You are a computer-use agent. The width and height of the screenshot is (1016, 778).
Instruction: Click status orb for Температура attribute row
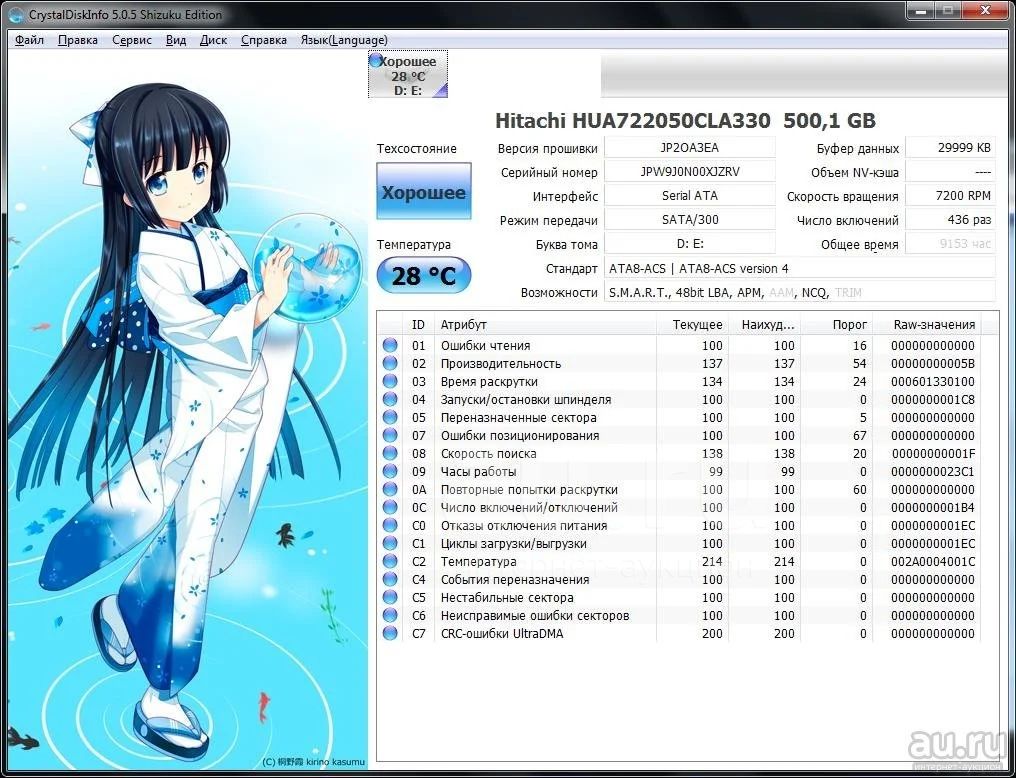[x=390, y=562]
